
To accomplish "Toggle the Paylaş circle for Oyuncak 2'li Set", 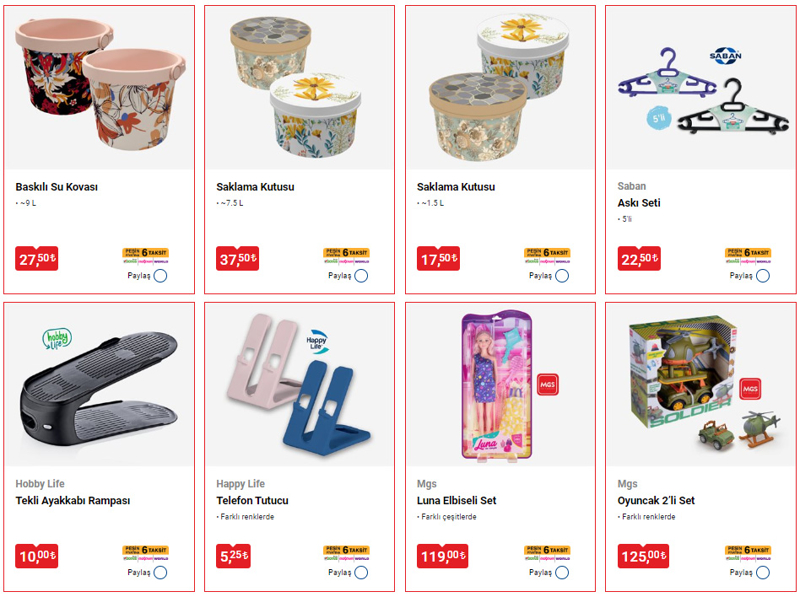I will (763, 573).
